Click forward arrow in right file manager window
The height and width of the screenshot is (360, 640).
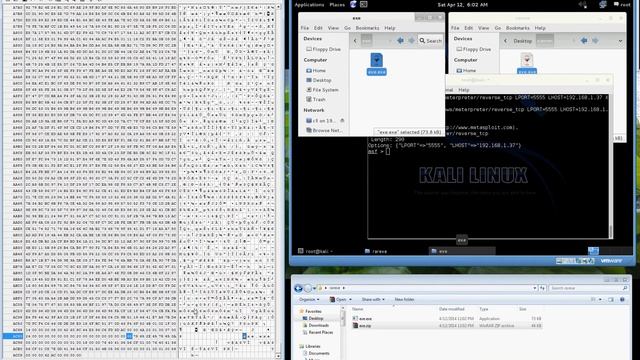pos(595,41)
